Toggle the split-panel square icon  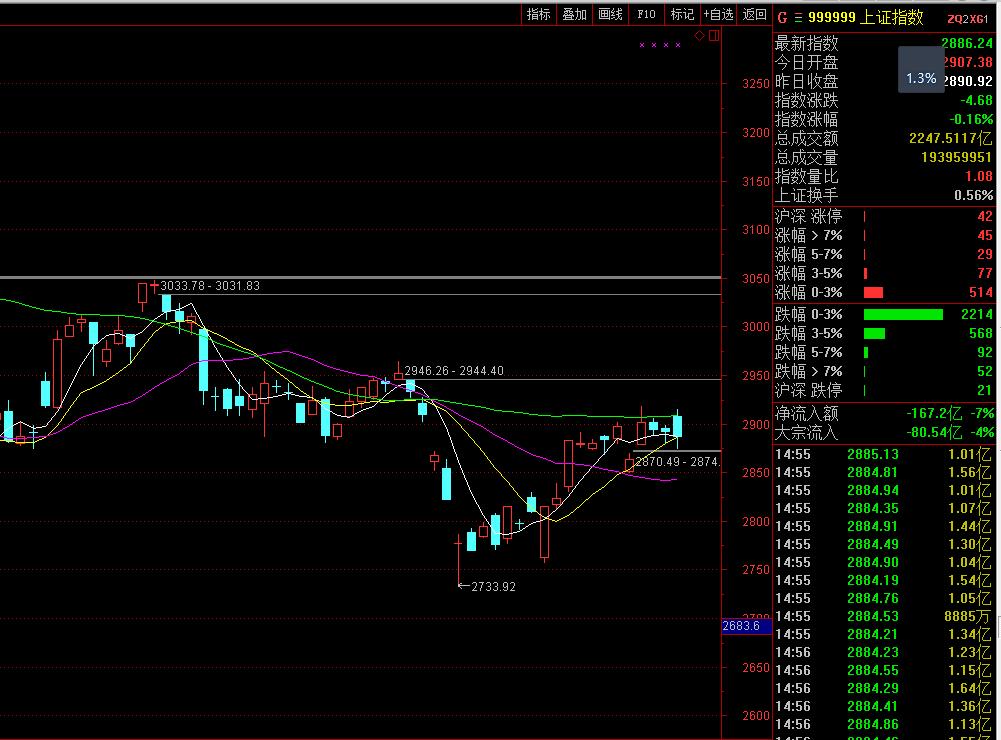713,36
